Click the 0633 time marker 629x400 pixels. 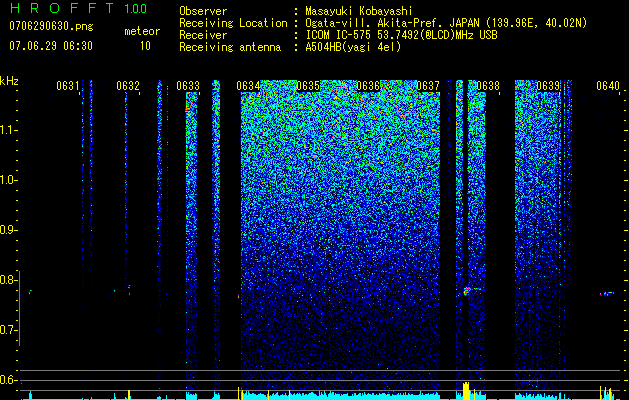(x=188, y=86)
